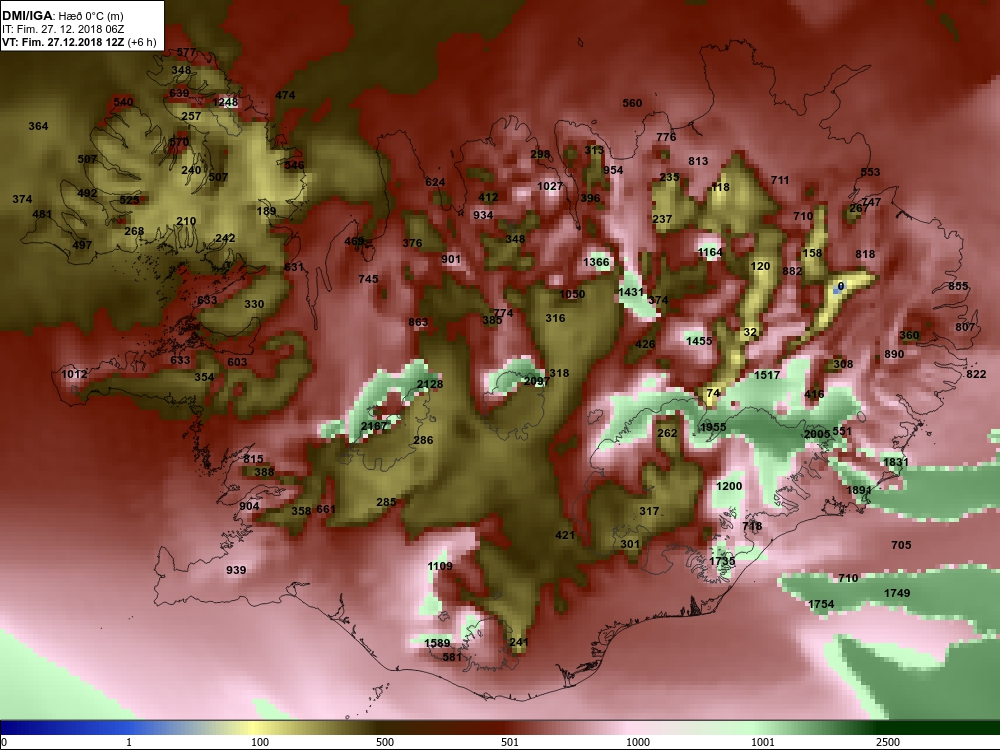The width and height of the screenshot is (1000, 750).
Task: Click the map value 1027
Action: pos(550,186)
